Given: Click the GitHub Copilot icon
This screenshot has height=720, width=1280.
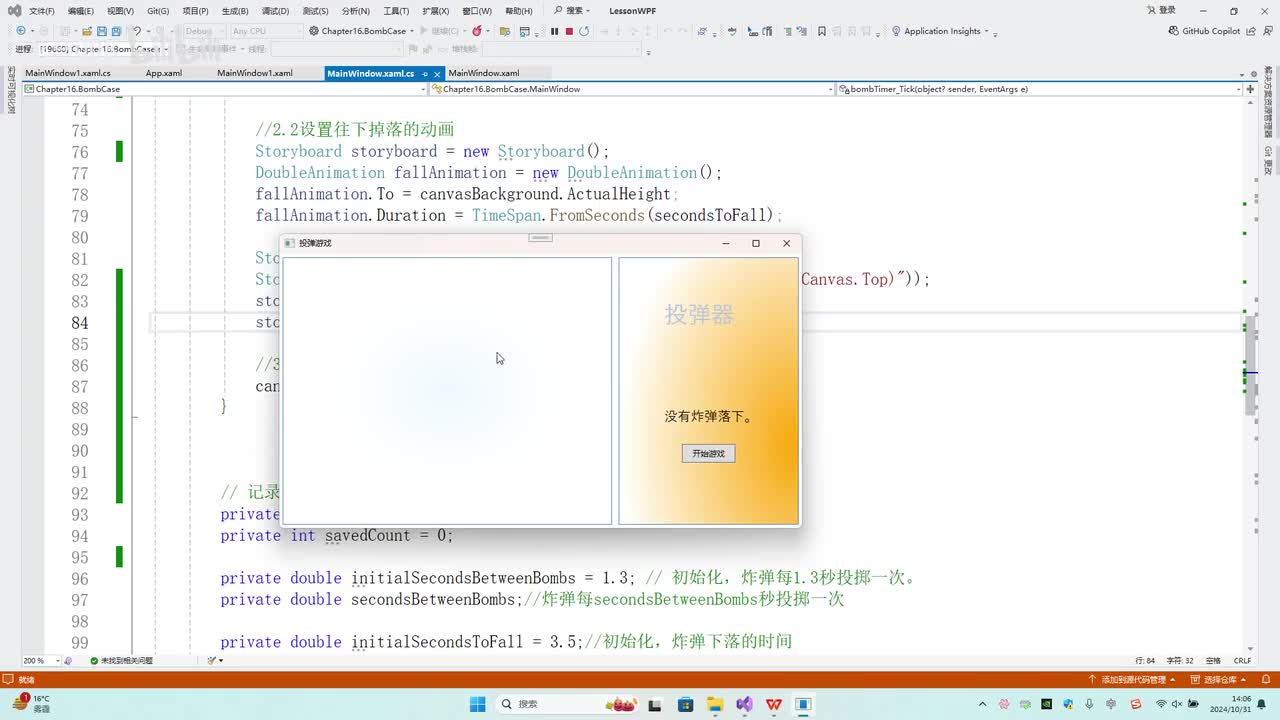Looking at the screenshot, I should (x=1174, y=31).
